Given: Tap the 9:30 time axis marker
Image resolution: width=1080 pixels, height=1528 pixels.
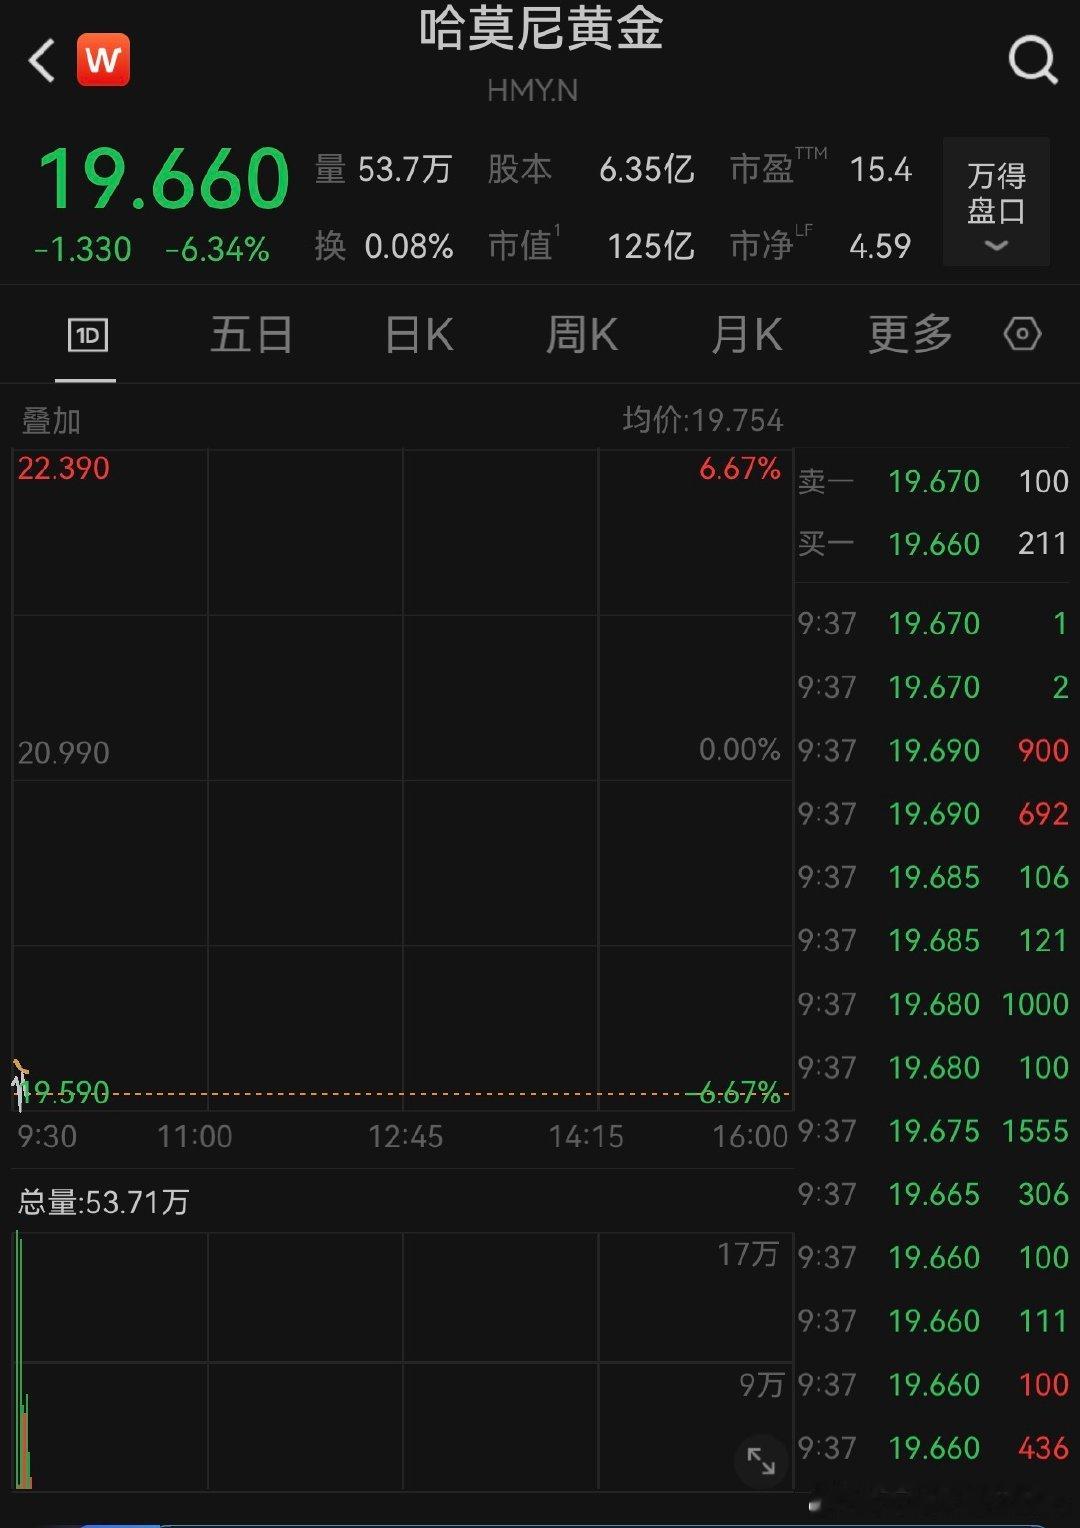Looking at the screenshot, I should [x=47, y=1137].
